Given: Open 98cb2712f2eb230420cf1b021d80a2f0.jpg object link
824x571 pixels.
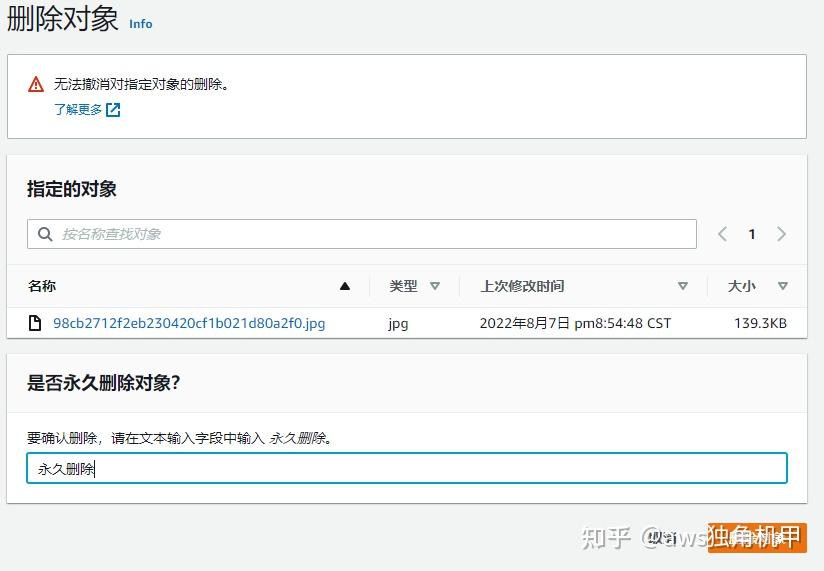Looking at the screenshot, I should coord(189,323).
